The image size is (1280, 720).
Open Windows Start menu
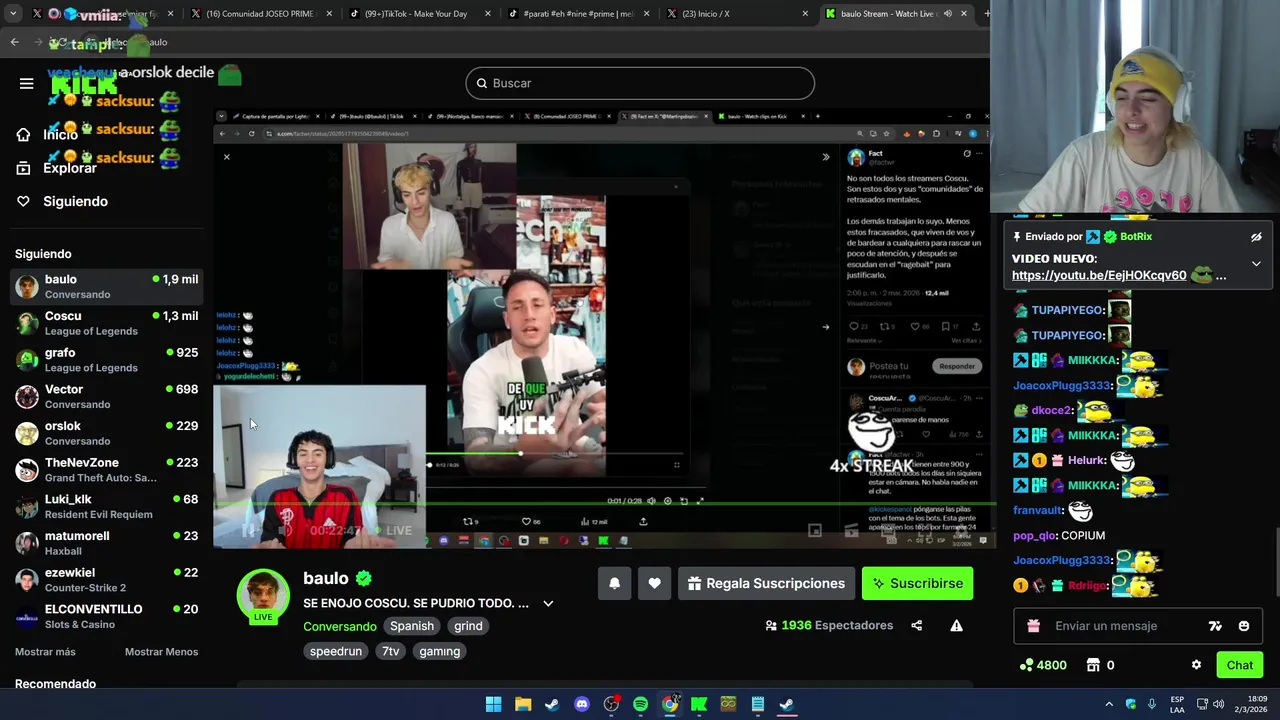(x=493, y=704)
